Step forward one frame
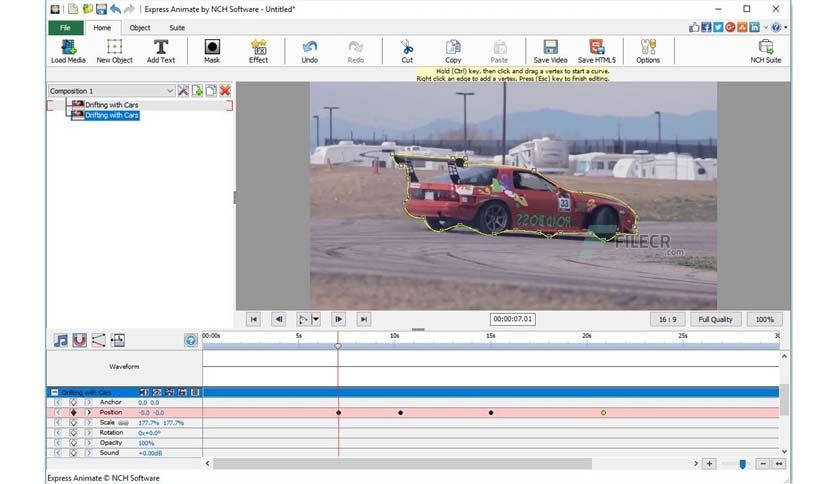This screenshot has height=484, width=836. tap(339, 319)
